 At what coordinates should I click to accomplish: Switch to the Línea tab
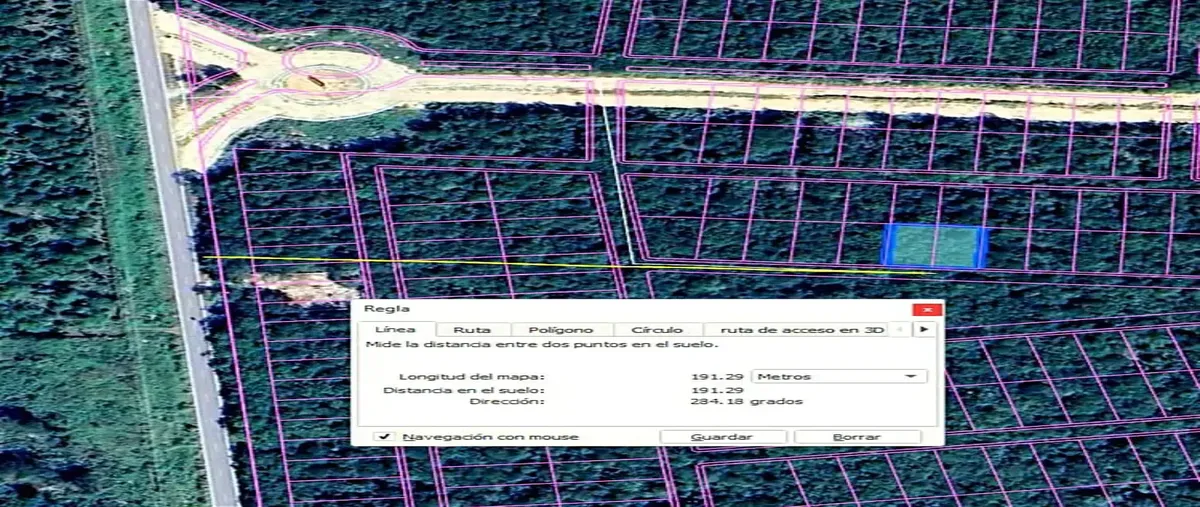pyautogui.click(x=396, y=329)
